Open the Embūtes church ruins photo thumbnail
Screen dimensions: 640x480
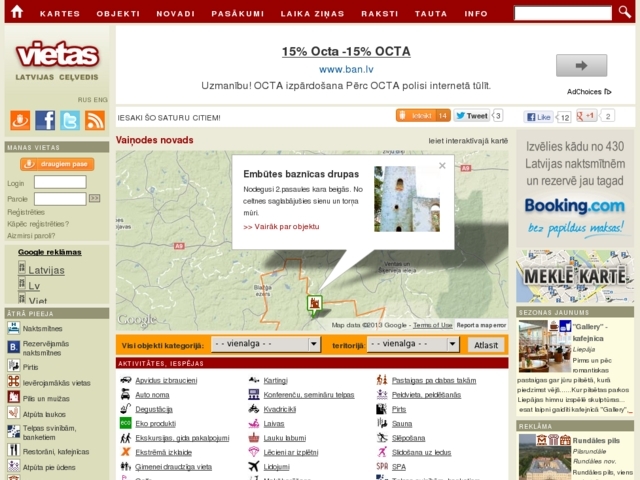406,198
